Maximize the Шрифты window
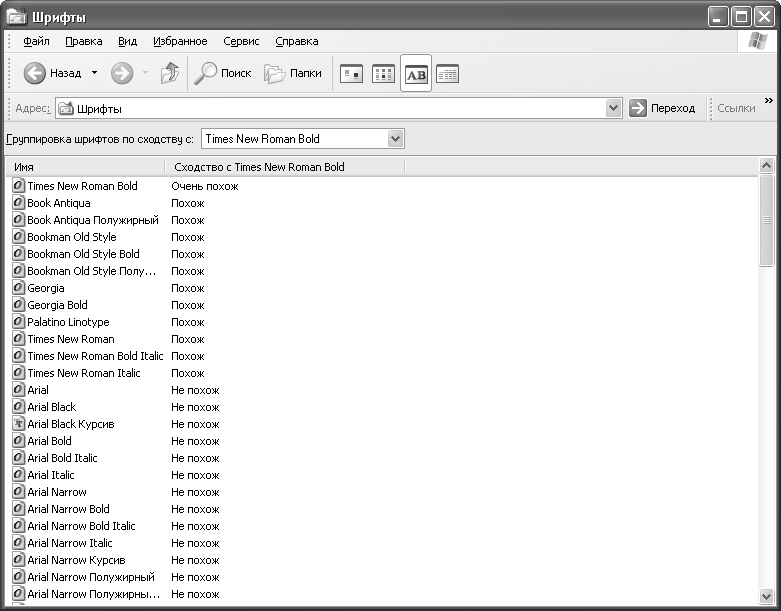Viewport: 781px width, 611px height. pos(741,17)
